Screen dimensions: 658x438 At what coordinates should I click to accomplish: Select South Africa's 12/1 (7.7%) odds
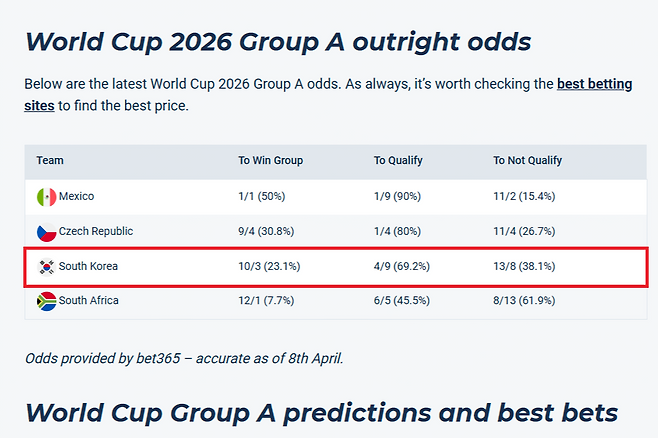tap(269, 300)
